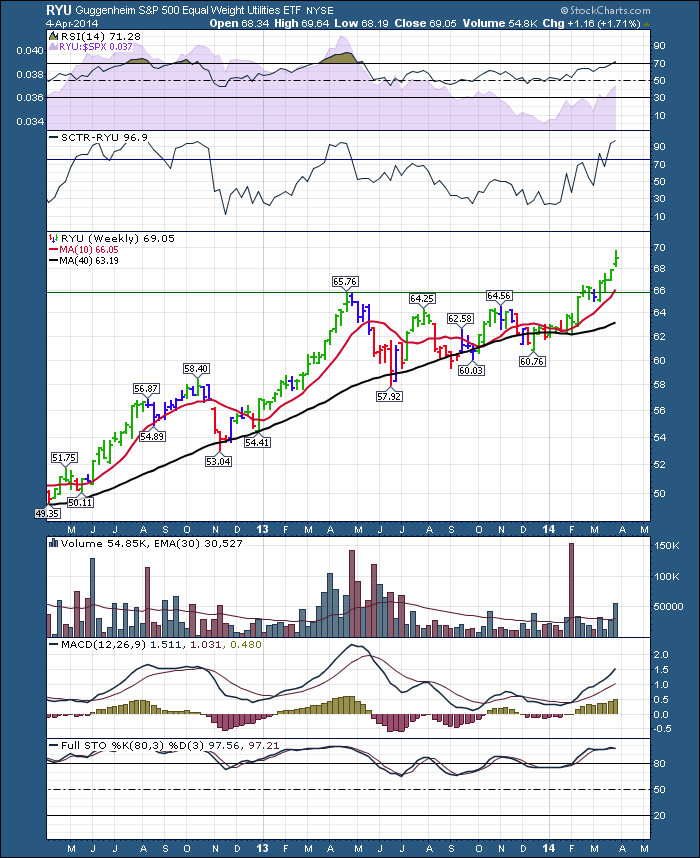This screenshot has width=700, height=858.
Task: Click the red MA(10) 66.05 legend
Action: [89, 250]
